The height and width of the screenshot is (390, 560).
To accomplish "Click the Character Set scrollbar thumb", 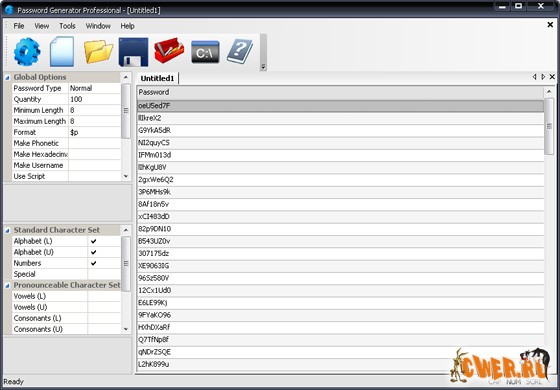I will [126, 264].
